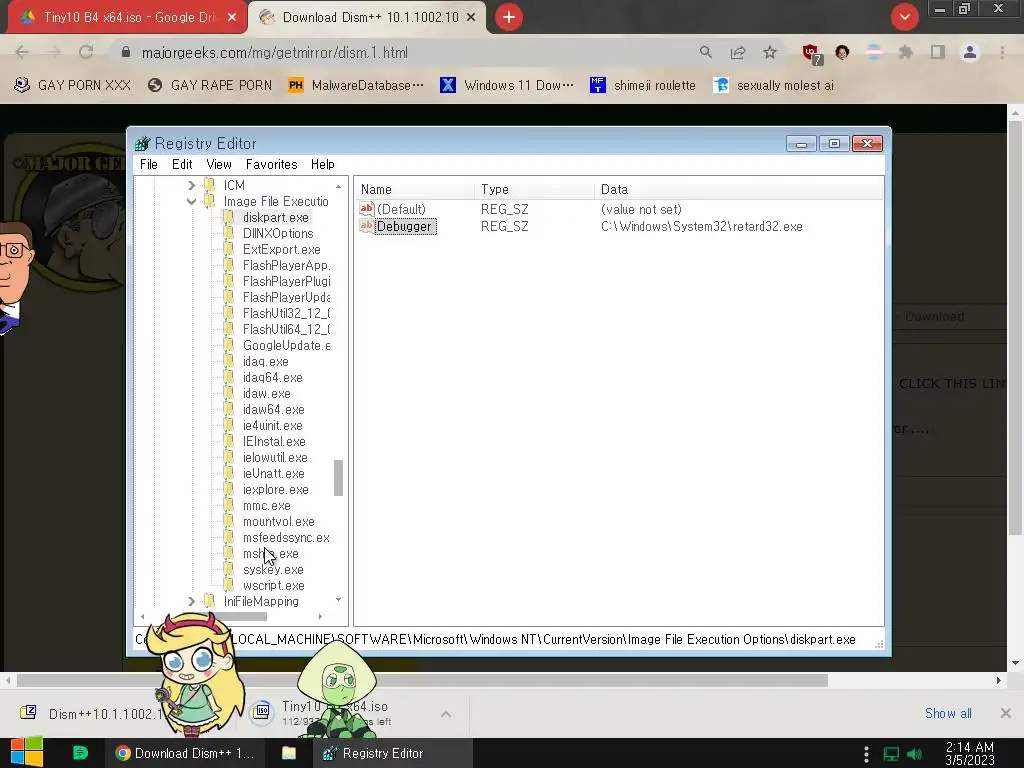
Task: Click the (Default) string value icon
Action: tap(366, 209)
